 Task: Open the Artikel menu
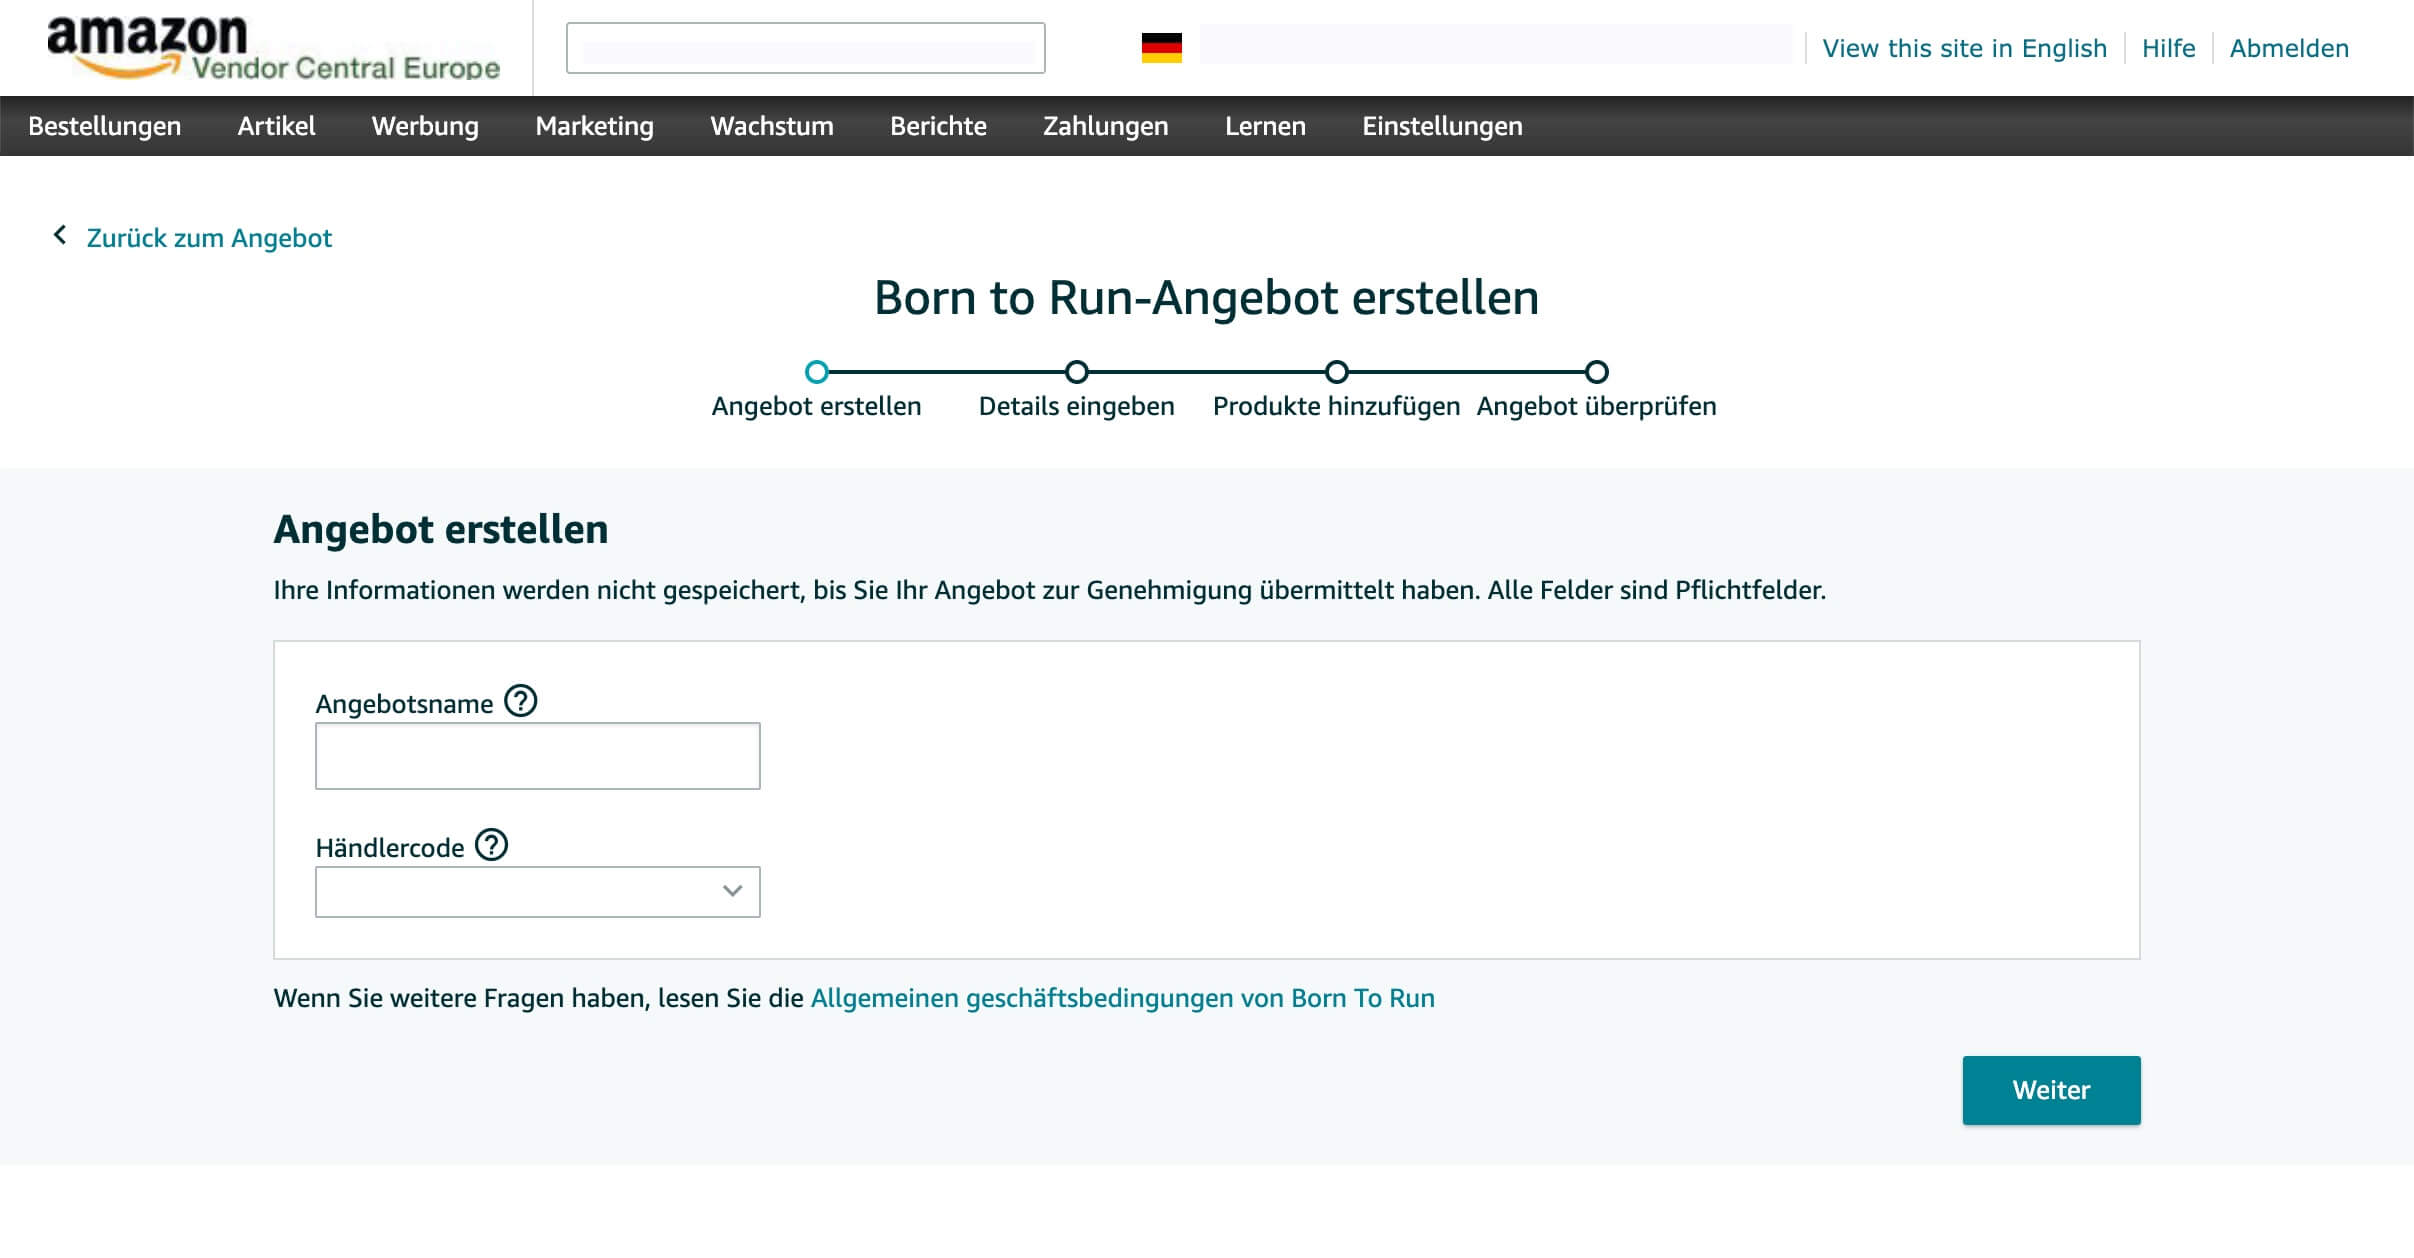click(276, 126)
